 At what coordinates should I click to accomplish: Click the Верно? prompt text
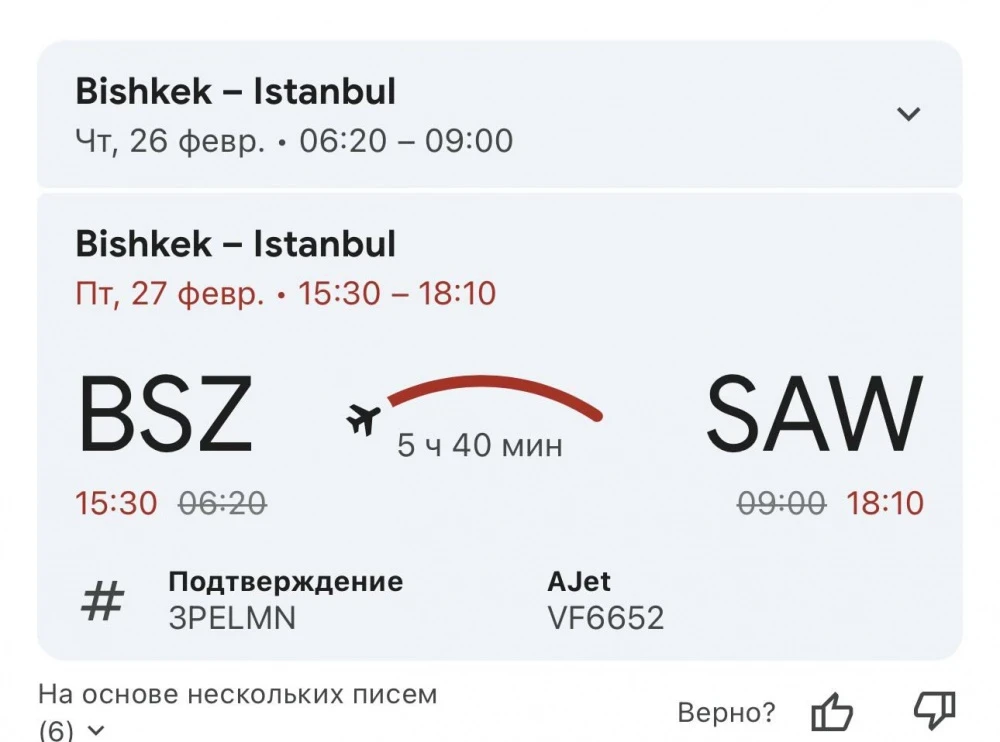(x=727, y=710)
